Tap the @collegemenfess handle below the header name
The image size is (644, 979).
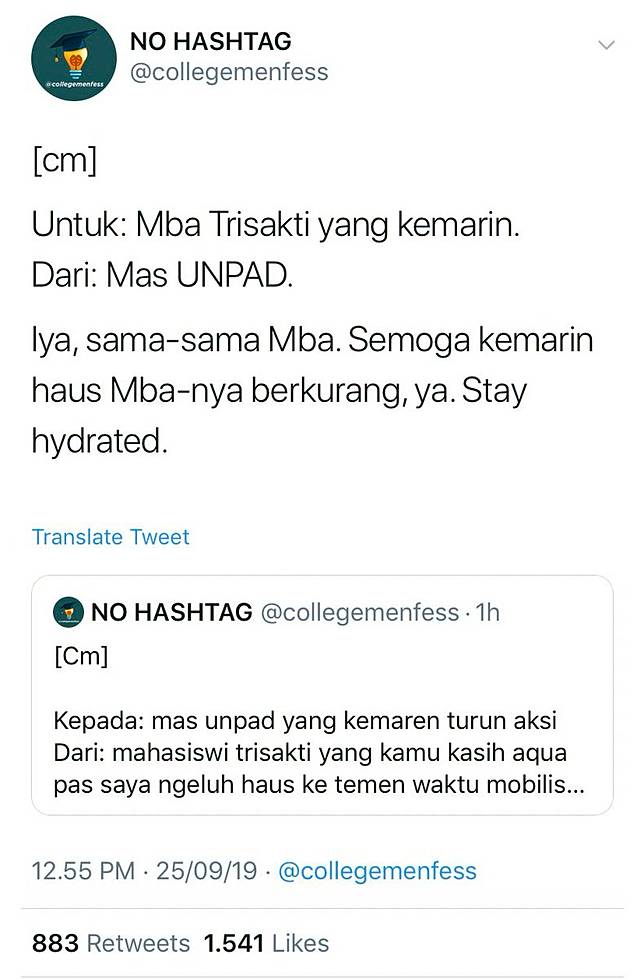[x=229, y=73]
